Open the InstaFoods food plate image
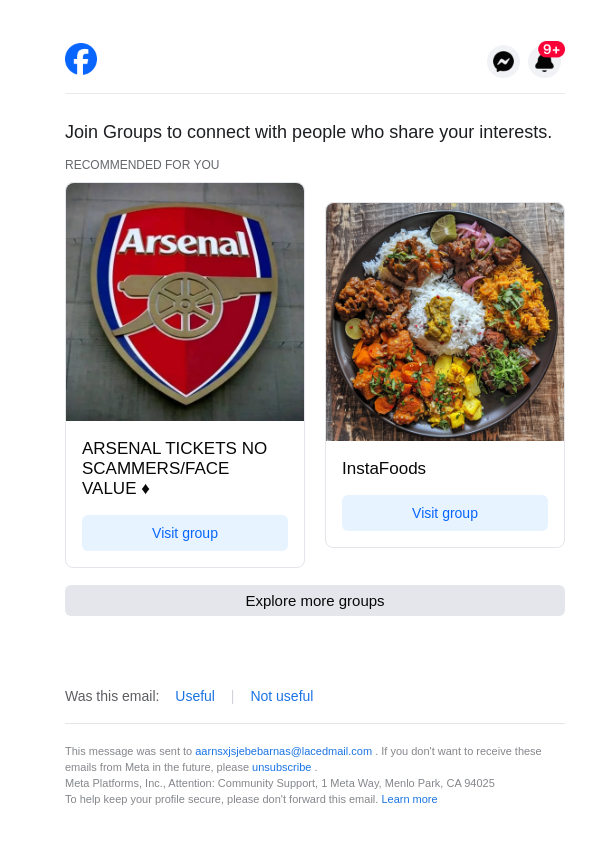Viewport: 600px width, 845px height. point(445,322)
